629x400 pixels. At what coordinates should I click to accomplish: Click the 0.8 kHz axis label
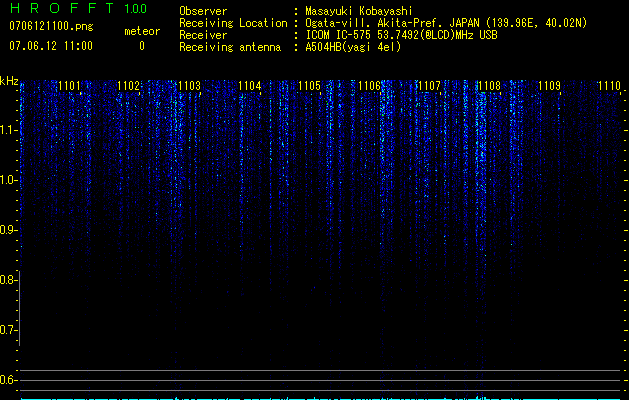click(8, 280)
